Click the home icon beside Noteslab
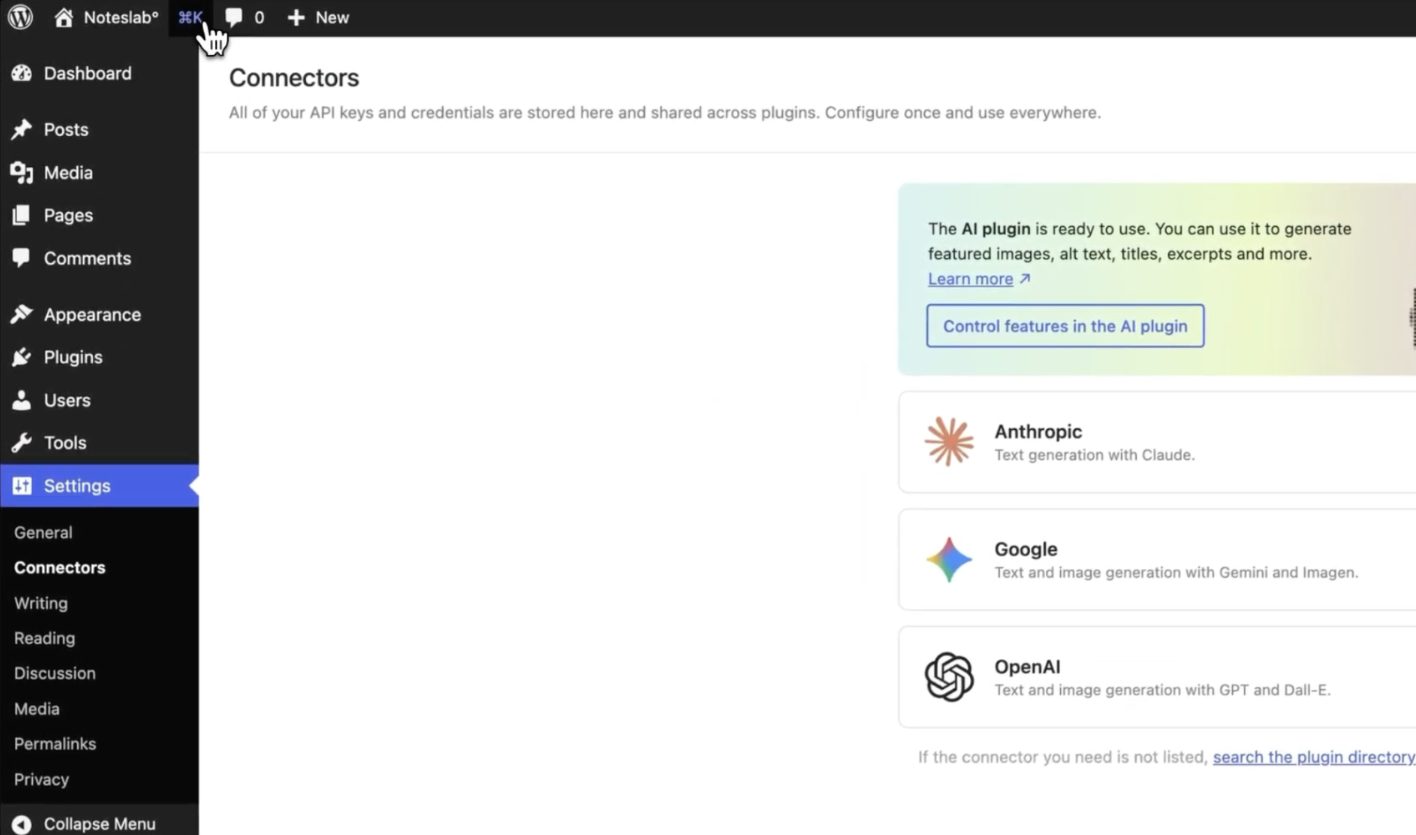 (x=64, y=17)
